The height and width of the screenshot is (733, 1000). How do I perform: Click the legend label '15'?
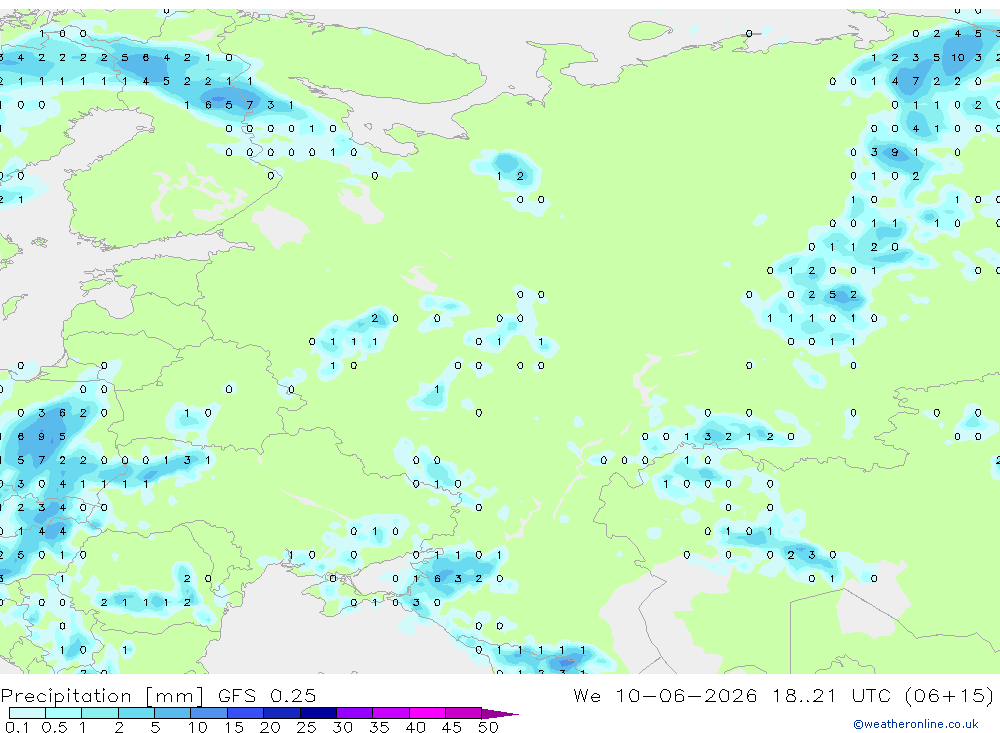click(233, 727)
